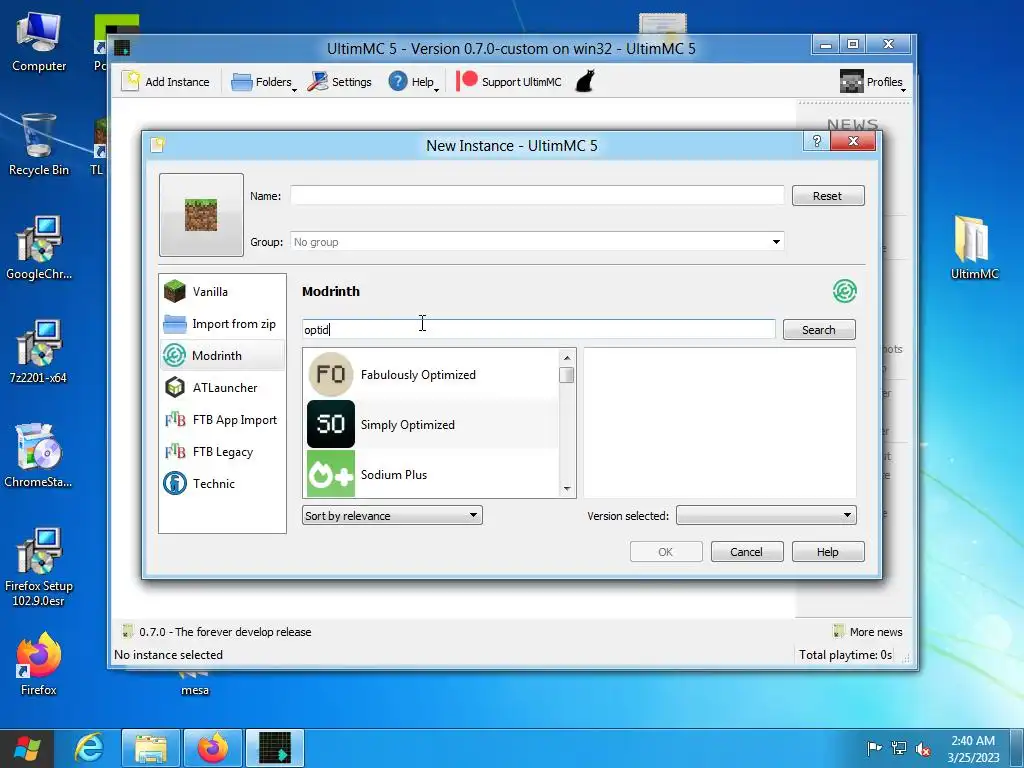
Task: Click the muted volume tray icon
Action: (x=923, y=748)
